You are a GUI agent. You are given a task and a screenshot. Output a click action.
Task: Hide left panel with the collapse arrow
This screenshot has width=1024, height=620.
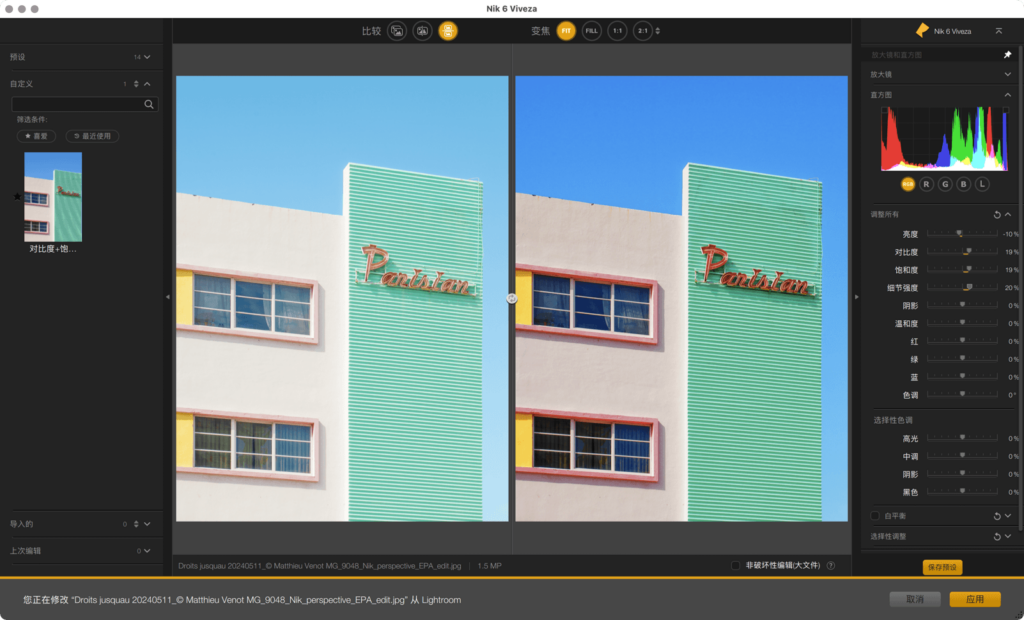pyautogui.click(x=168, y=297)
